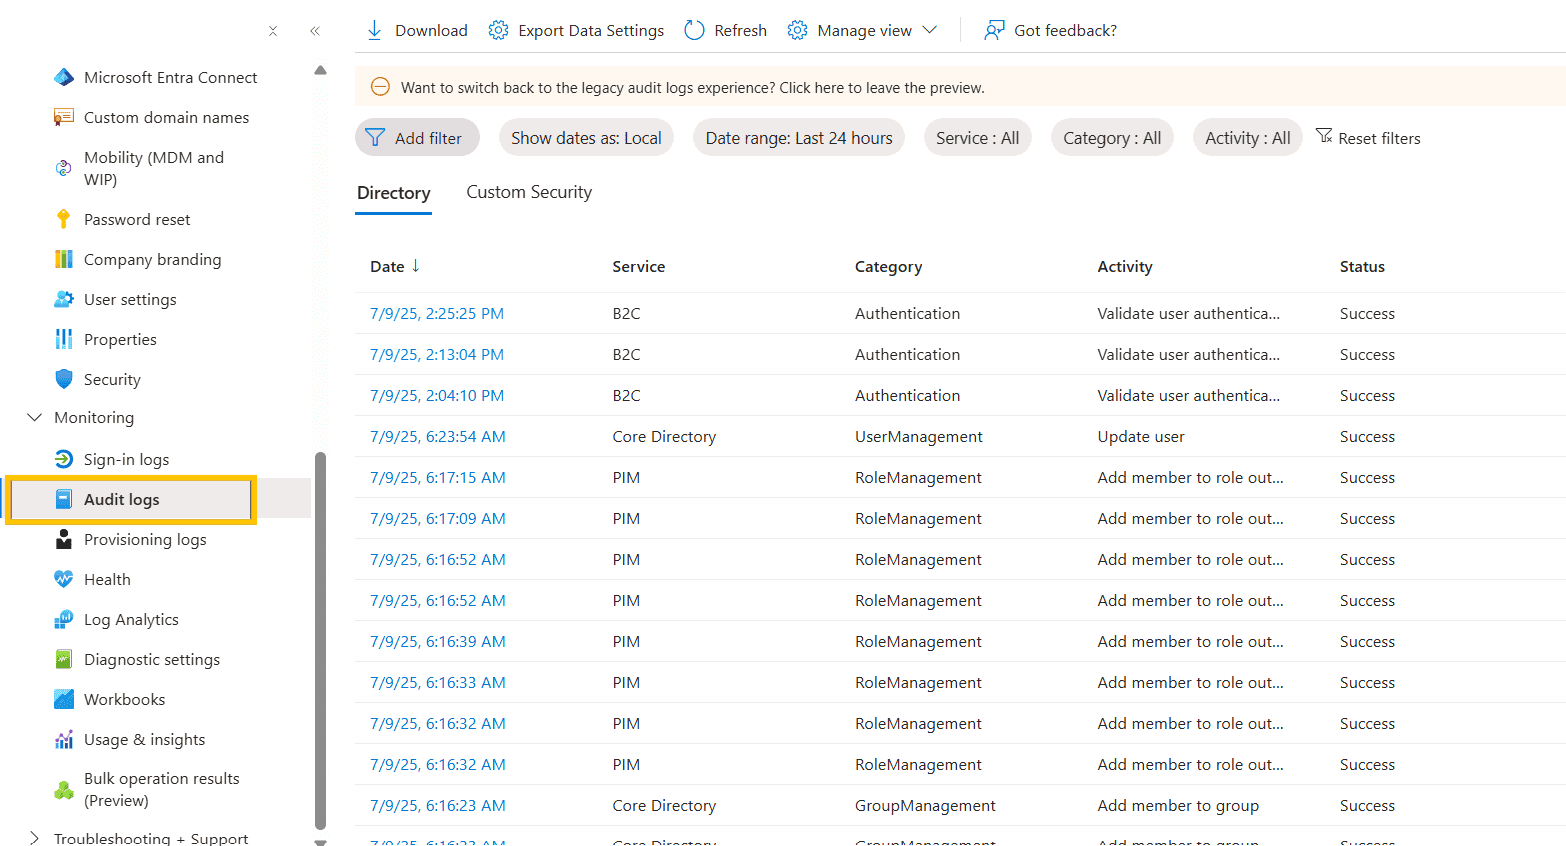Open the 7/9/25, 2:25:25 PM audit entry
Screen dimensions: 1566x846
point(436,313)
